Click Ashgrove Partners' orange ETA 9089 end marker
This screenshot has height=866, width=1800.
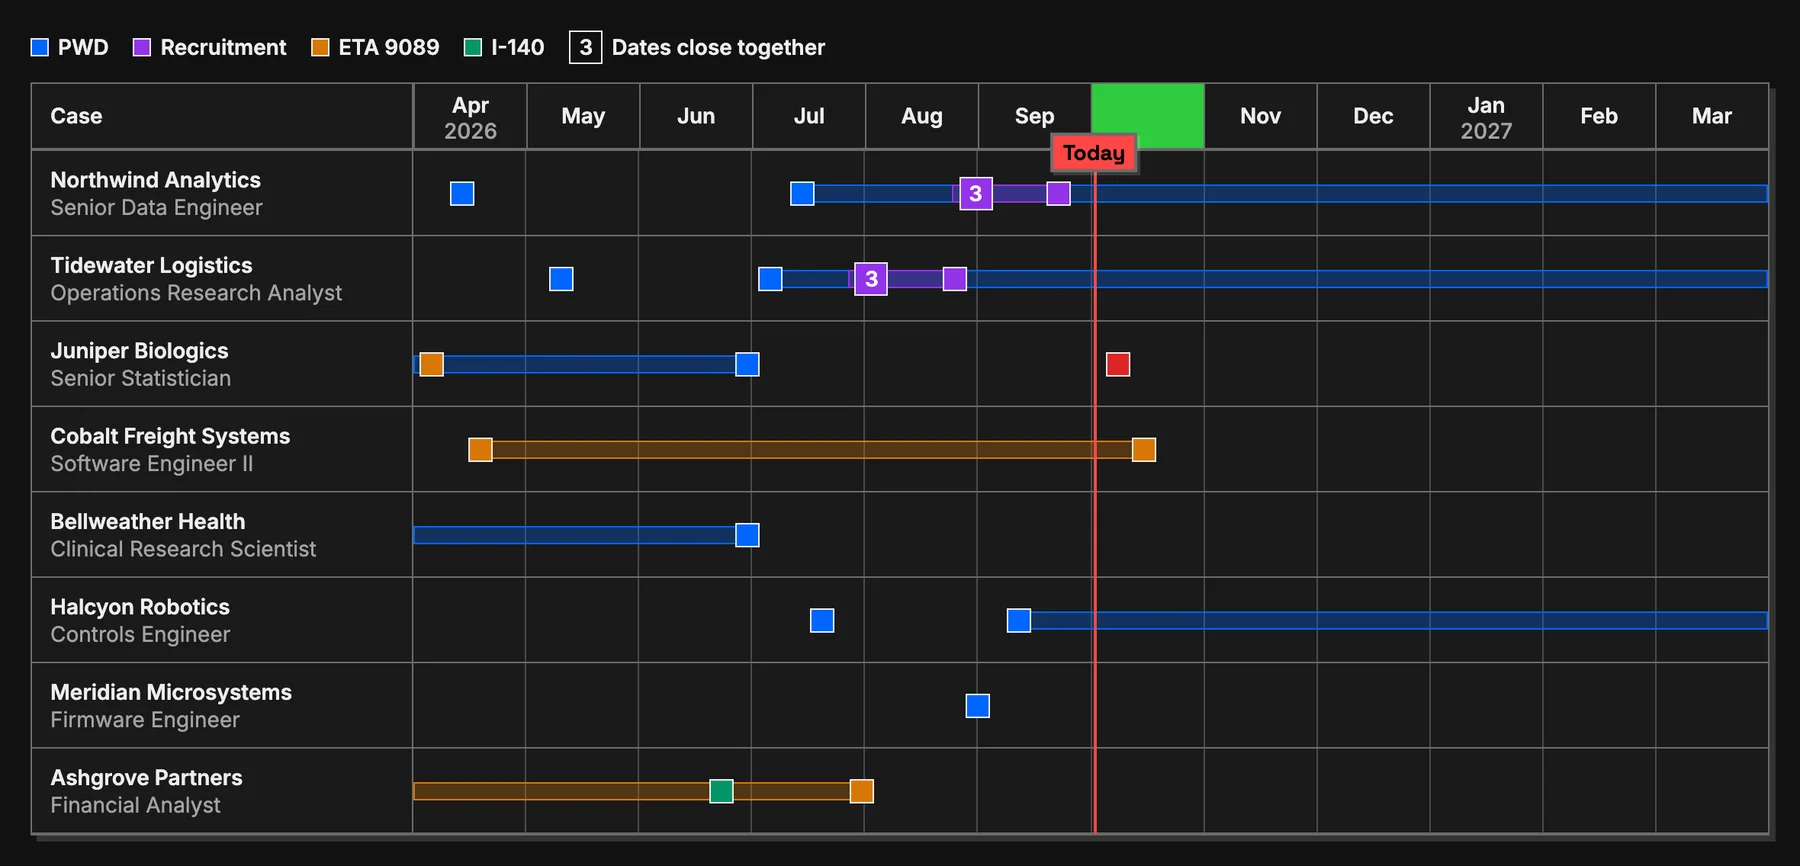tap(861, 791)
